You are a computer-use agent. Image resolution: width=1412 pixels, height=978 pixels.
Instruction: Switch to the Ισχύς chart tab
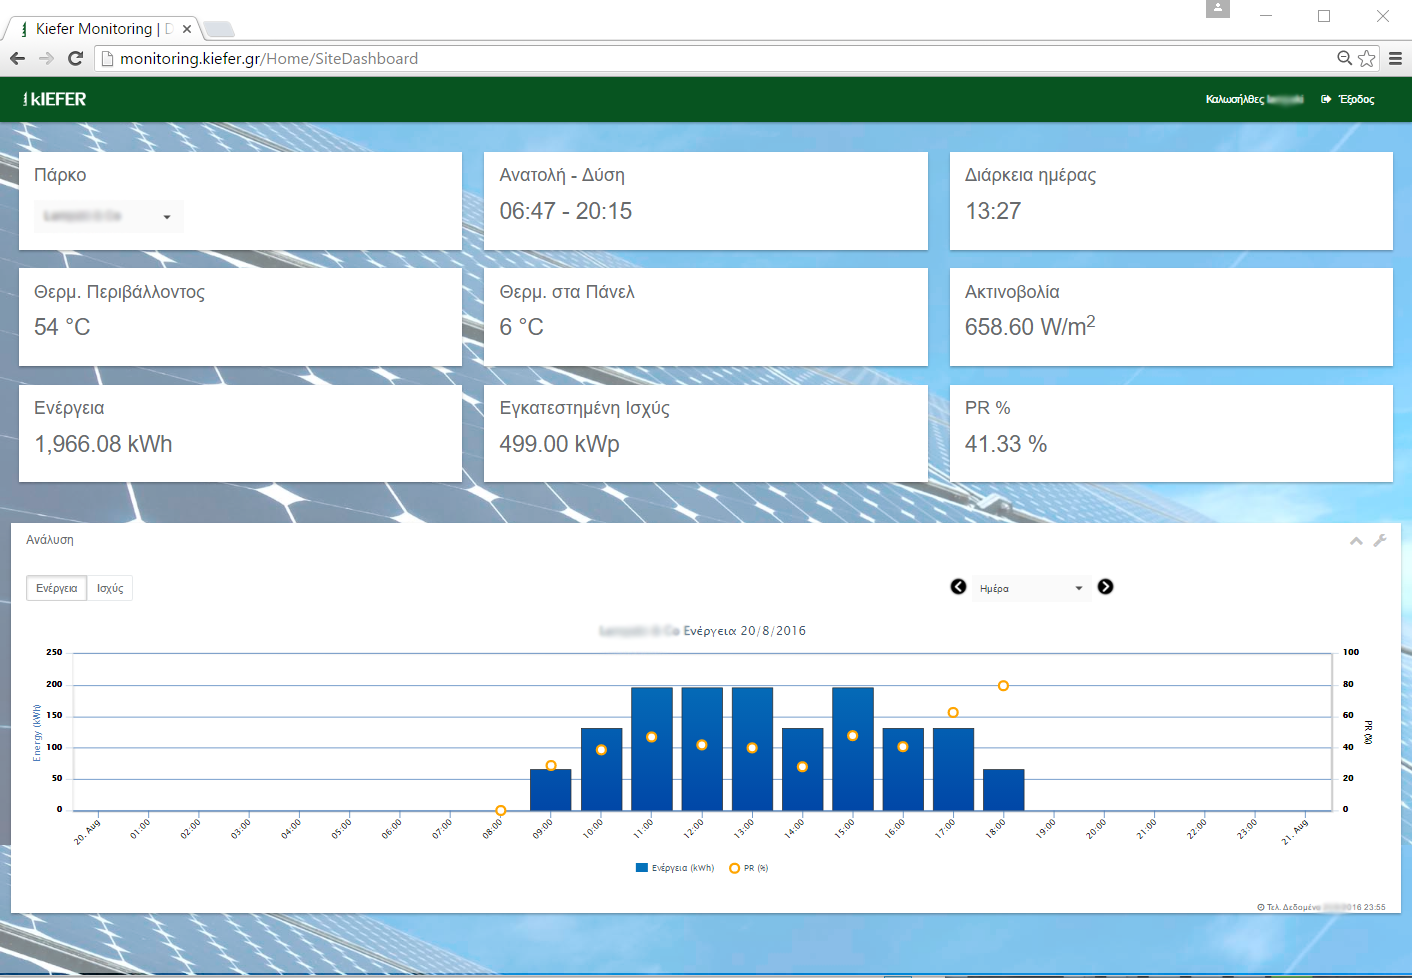110,588
